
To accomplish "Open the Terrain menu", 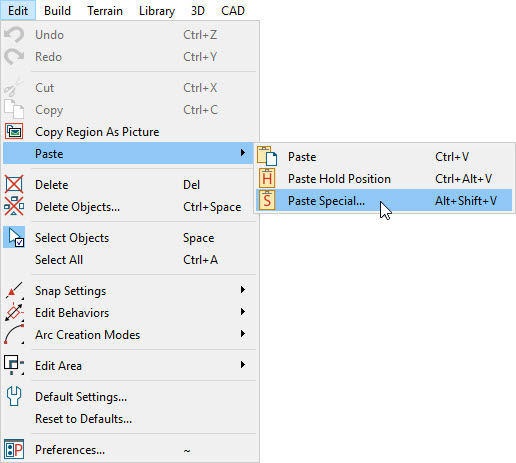I will (105, 11).
